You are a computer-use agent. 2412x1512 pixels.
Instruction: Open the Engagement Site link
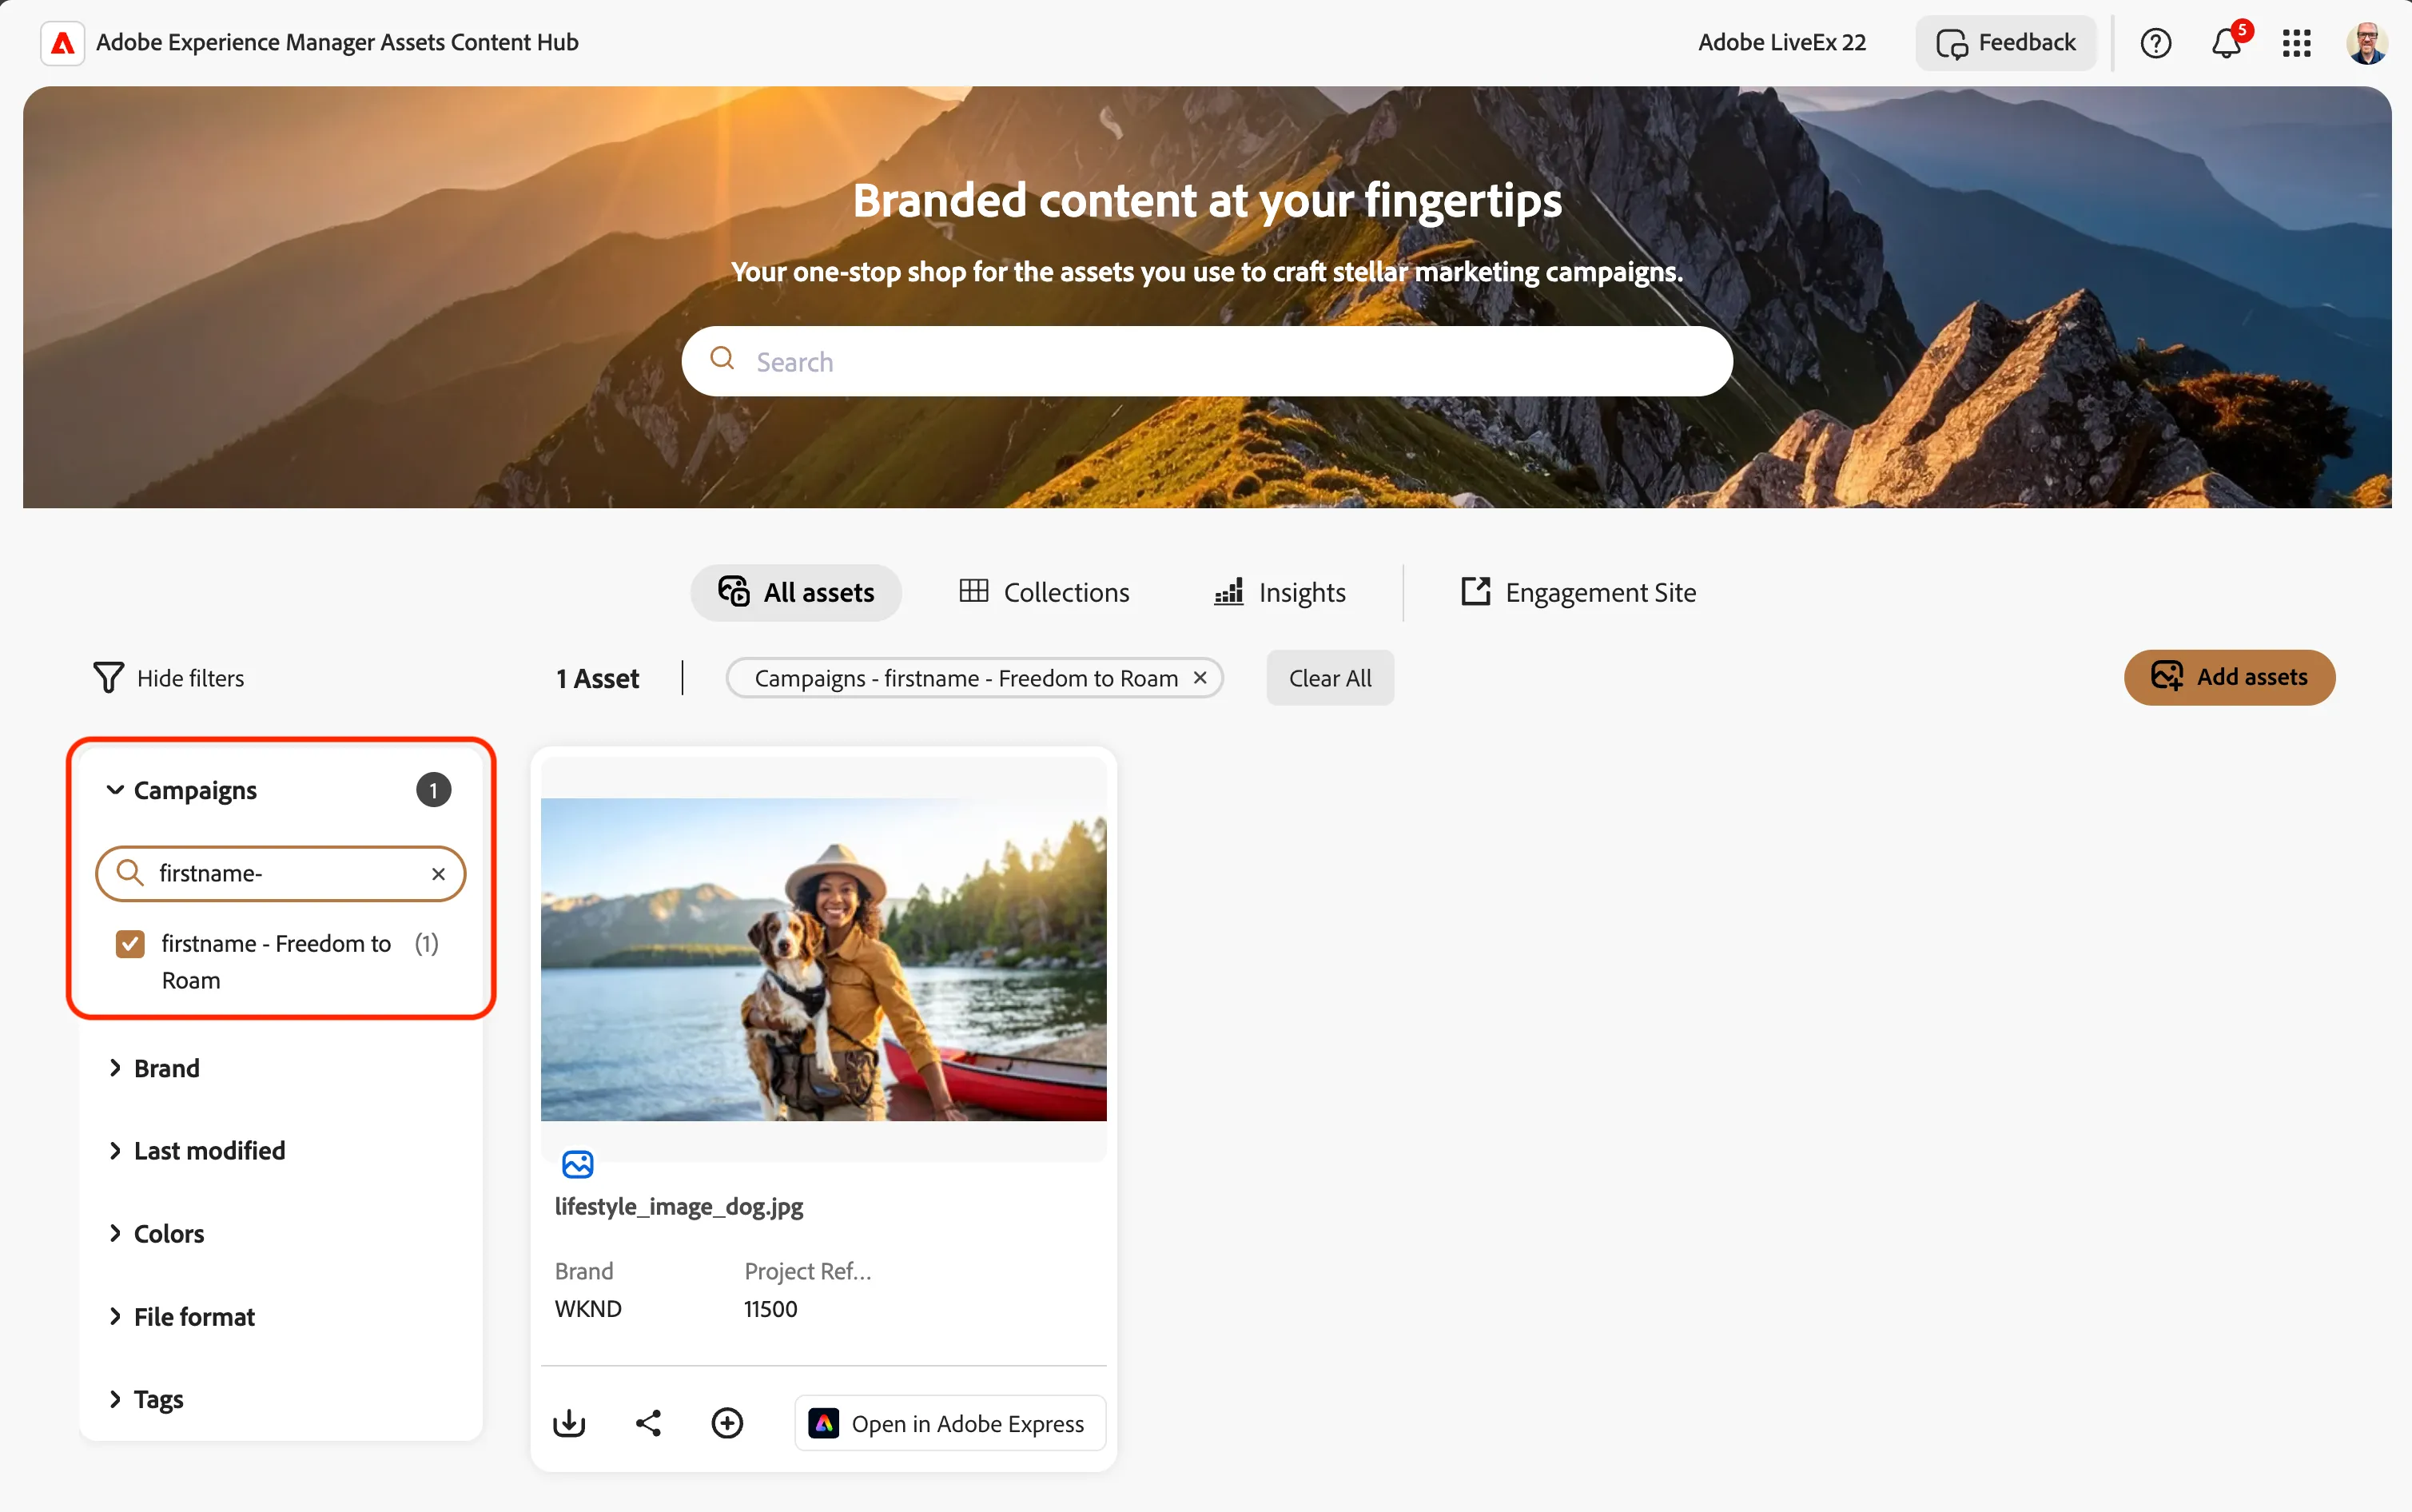point(1579,593)
